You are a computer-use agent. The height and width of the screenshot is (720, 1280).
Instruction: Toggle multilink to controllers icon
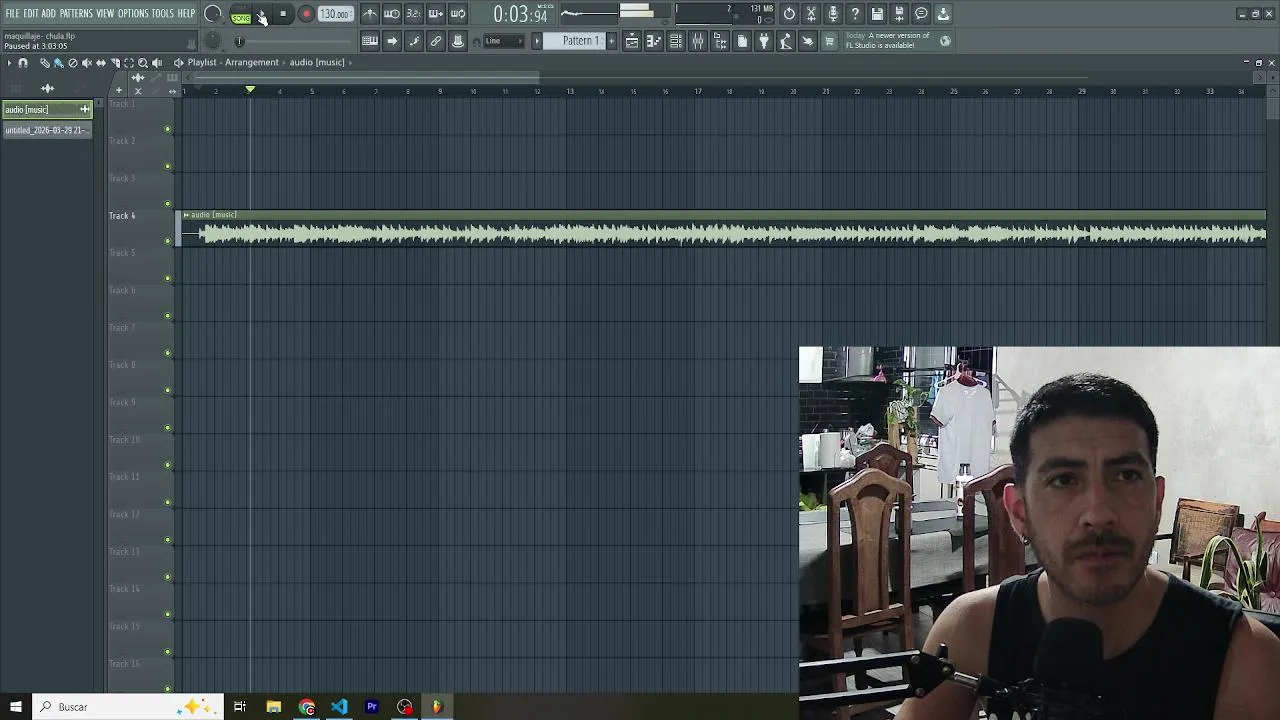point(458,41)
